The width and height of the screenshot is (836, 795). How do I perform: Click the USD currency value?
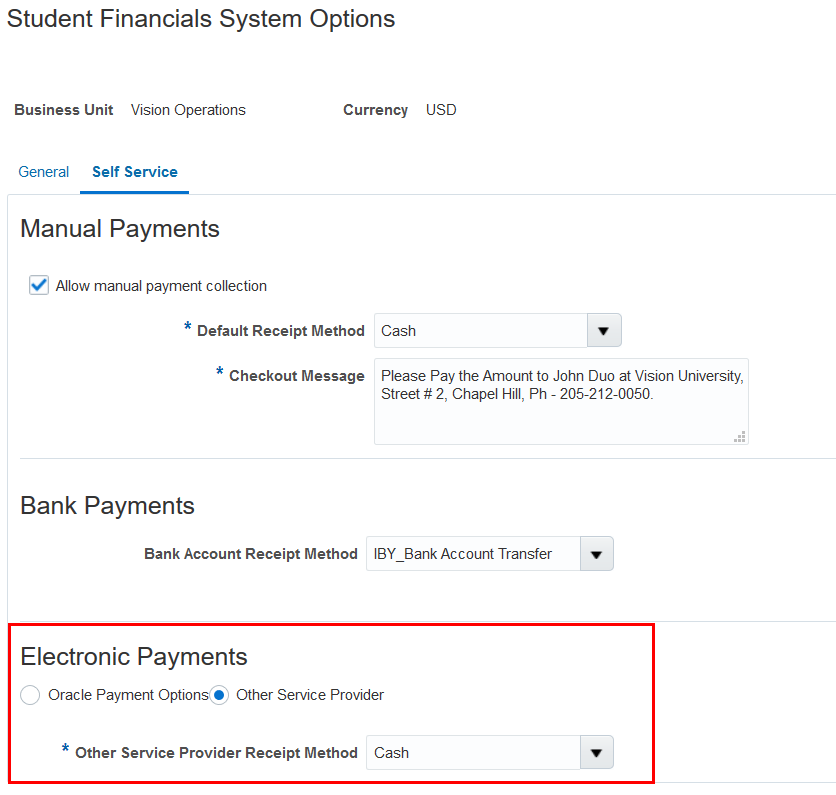point(441,110)
